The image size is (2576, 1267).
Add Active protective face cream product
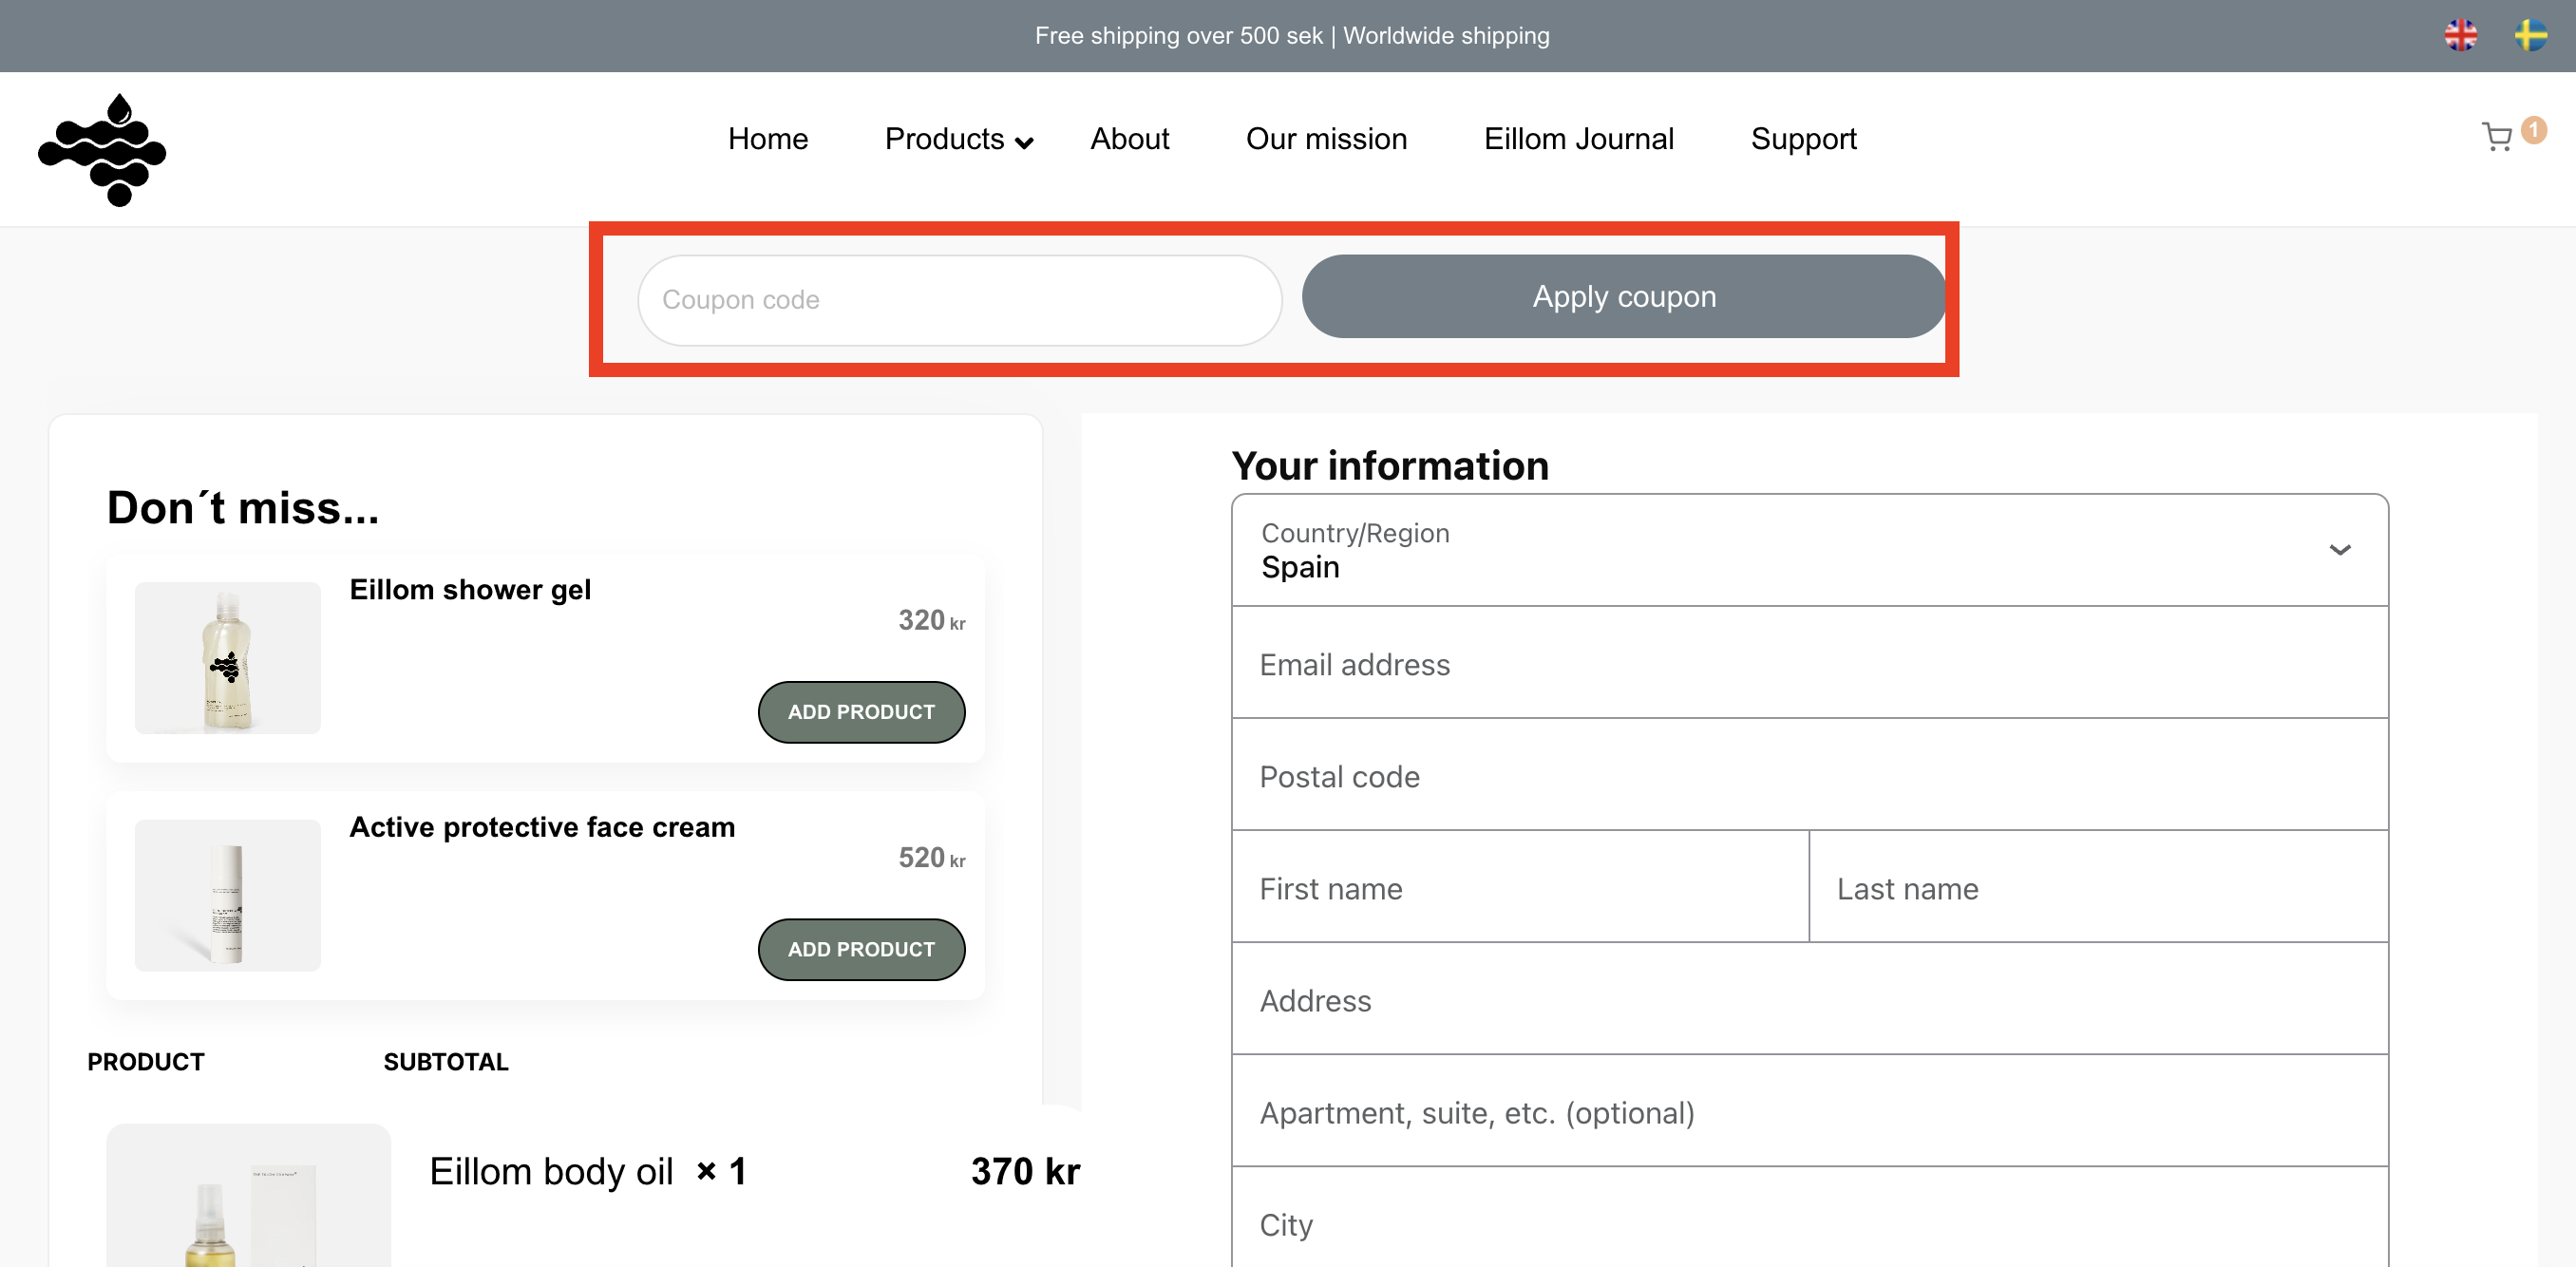(x=861, y=949)
